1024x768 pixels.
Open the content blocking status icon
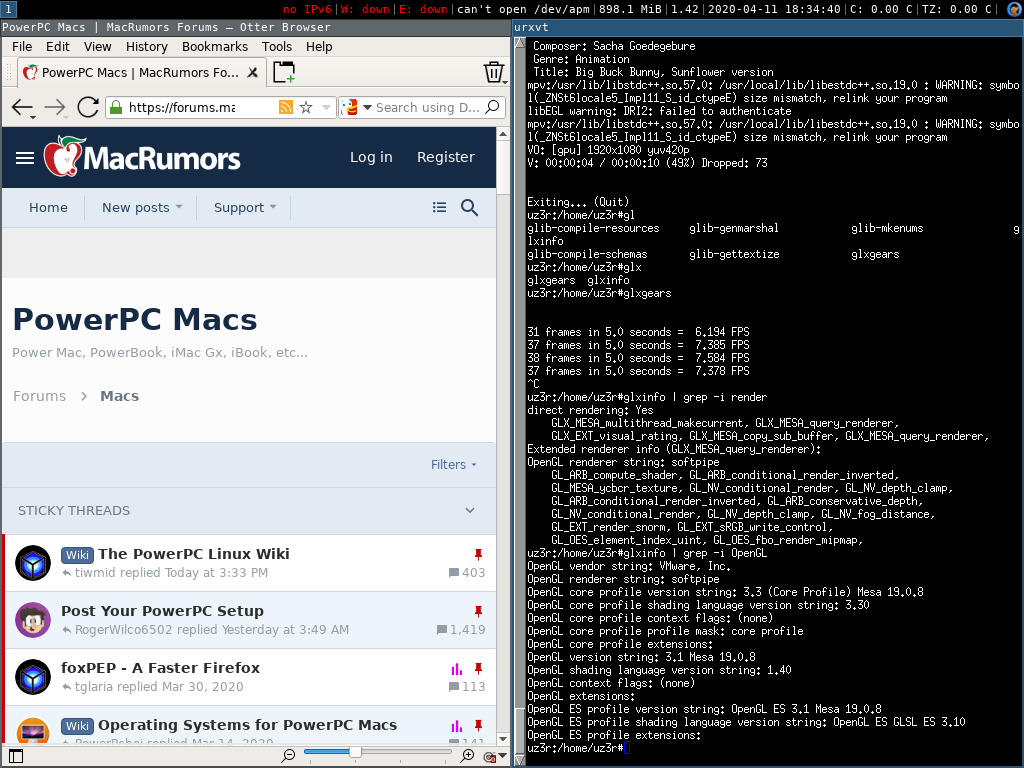490,756
